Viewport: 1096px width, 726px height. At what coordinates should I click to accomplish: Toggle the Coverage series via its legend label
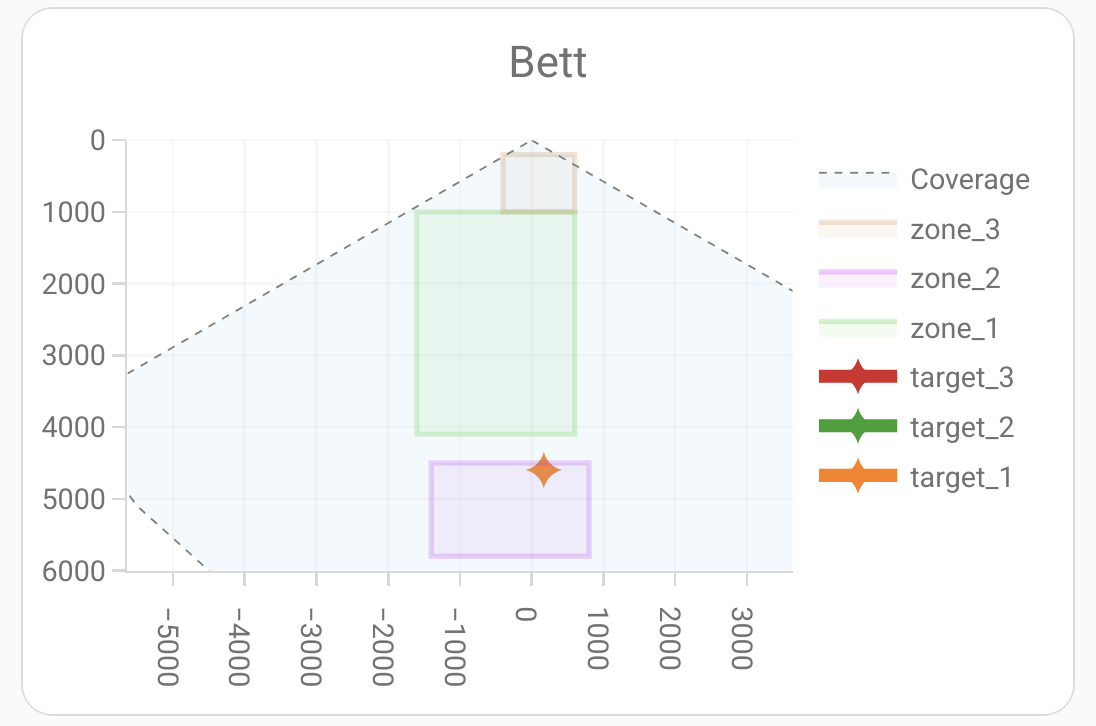[969, 180]
